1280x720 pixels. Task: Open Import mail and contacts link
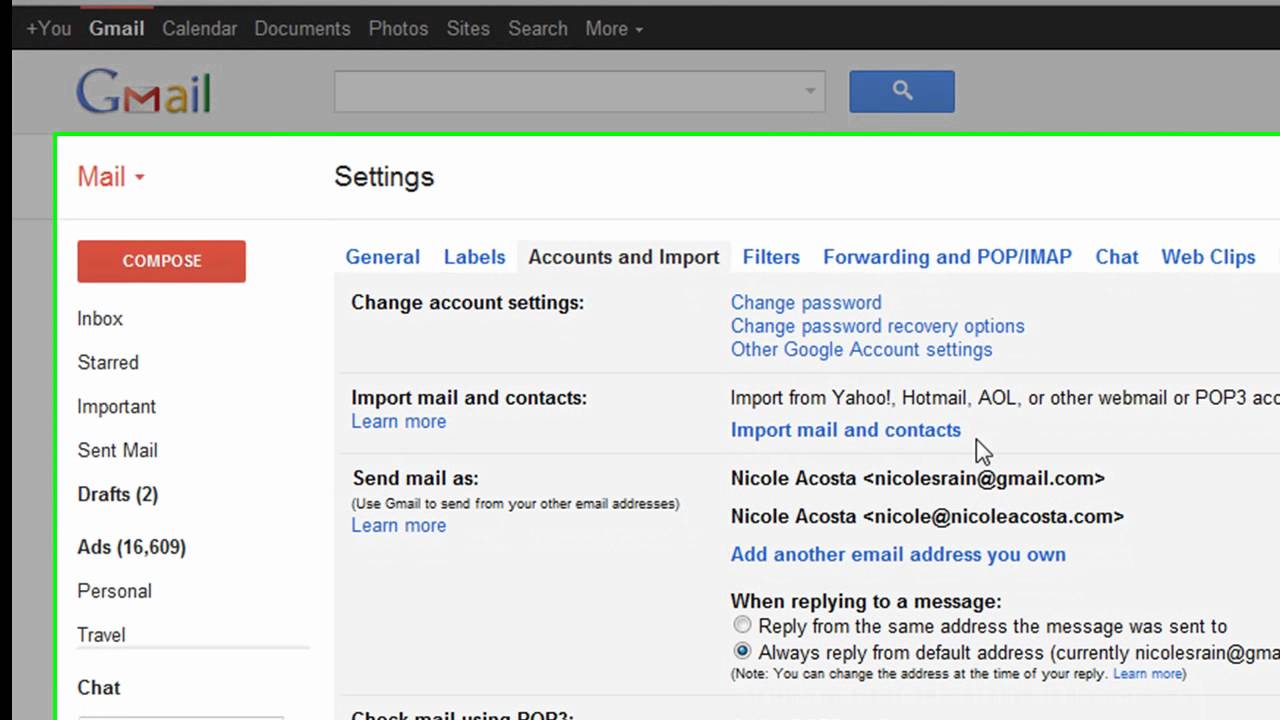(x=845, y=430)
